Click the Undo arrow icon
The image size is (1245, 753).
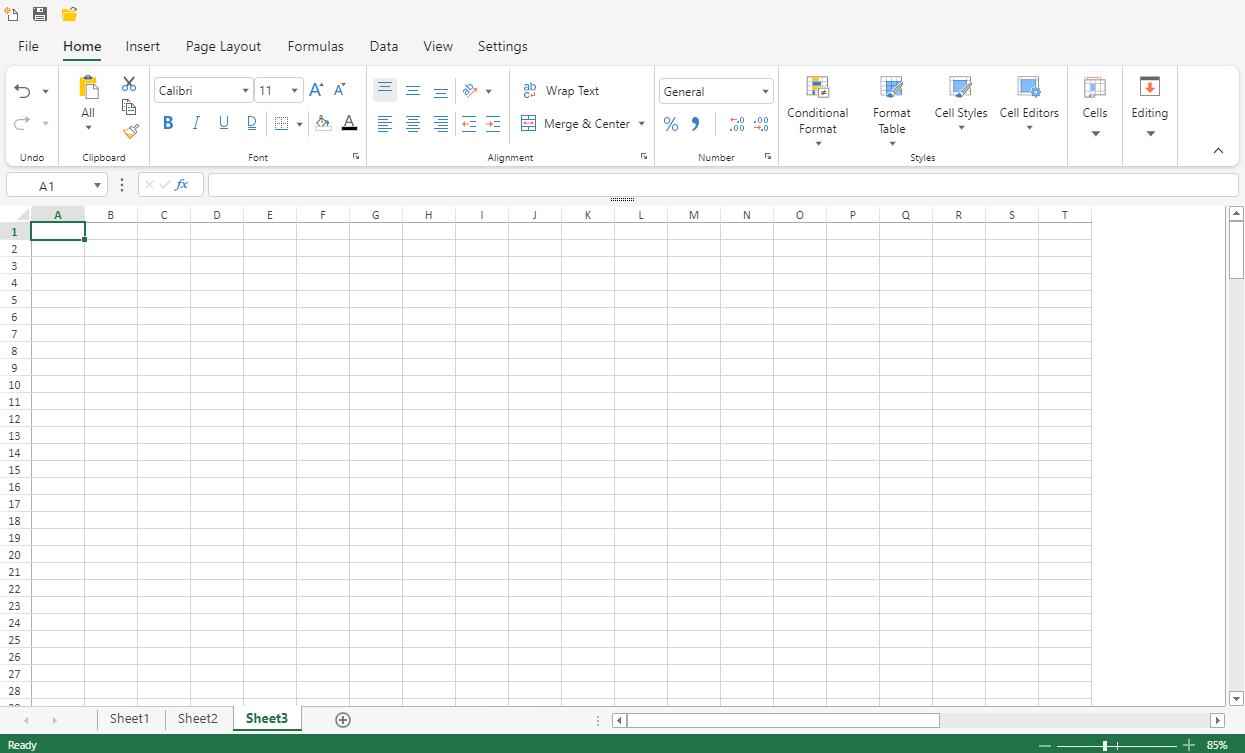click(23, 91)
